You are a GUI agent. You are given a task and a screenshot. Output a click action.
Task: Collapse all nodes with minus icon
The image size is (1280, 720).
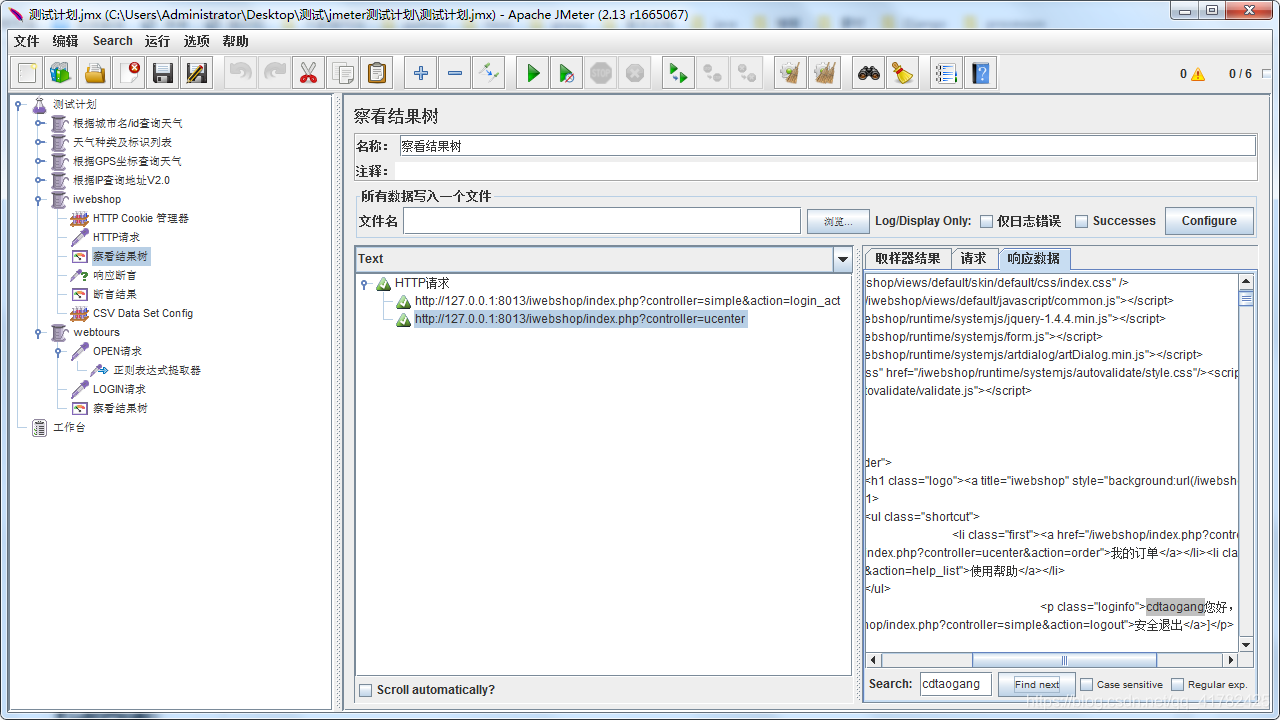point(455,73)
